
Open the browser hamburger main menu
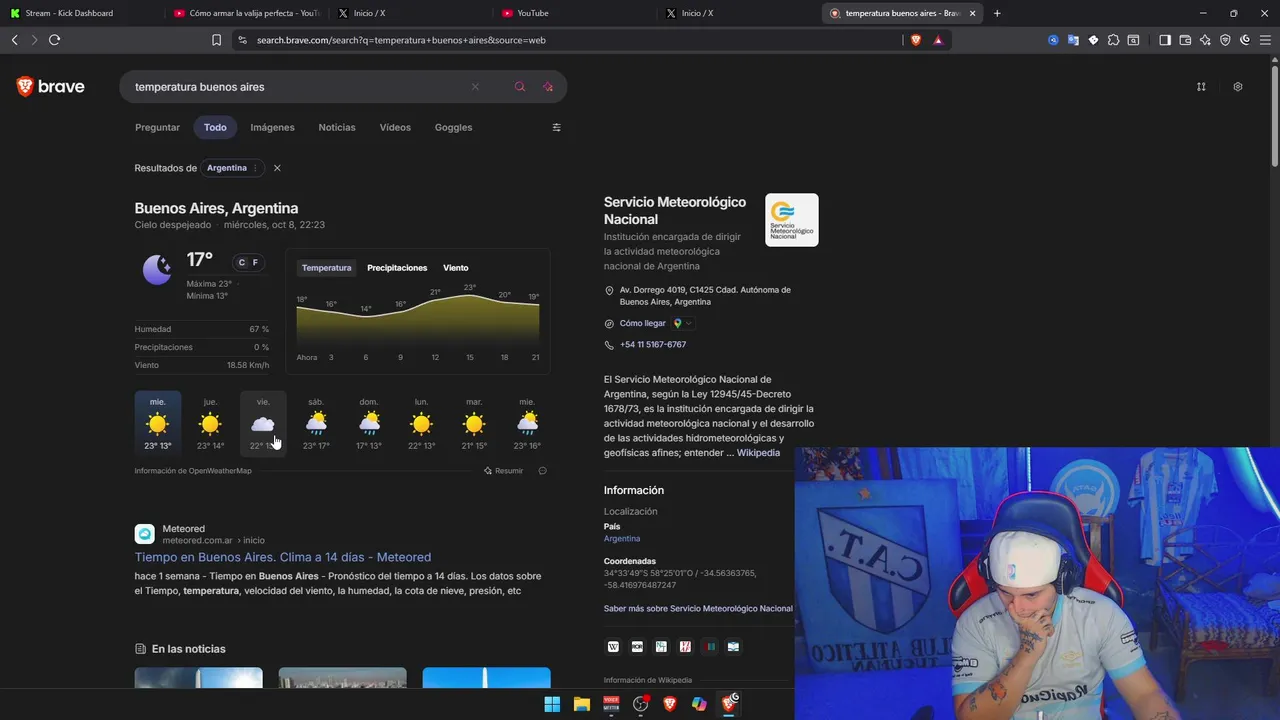pos(1265,40)
